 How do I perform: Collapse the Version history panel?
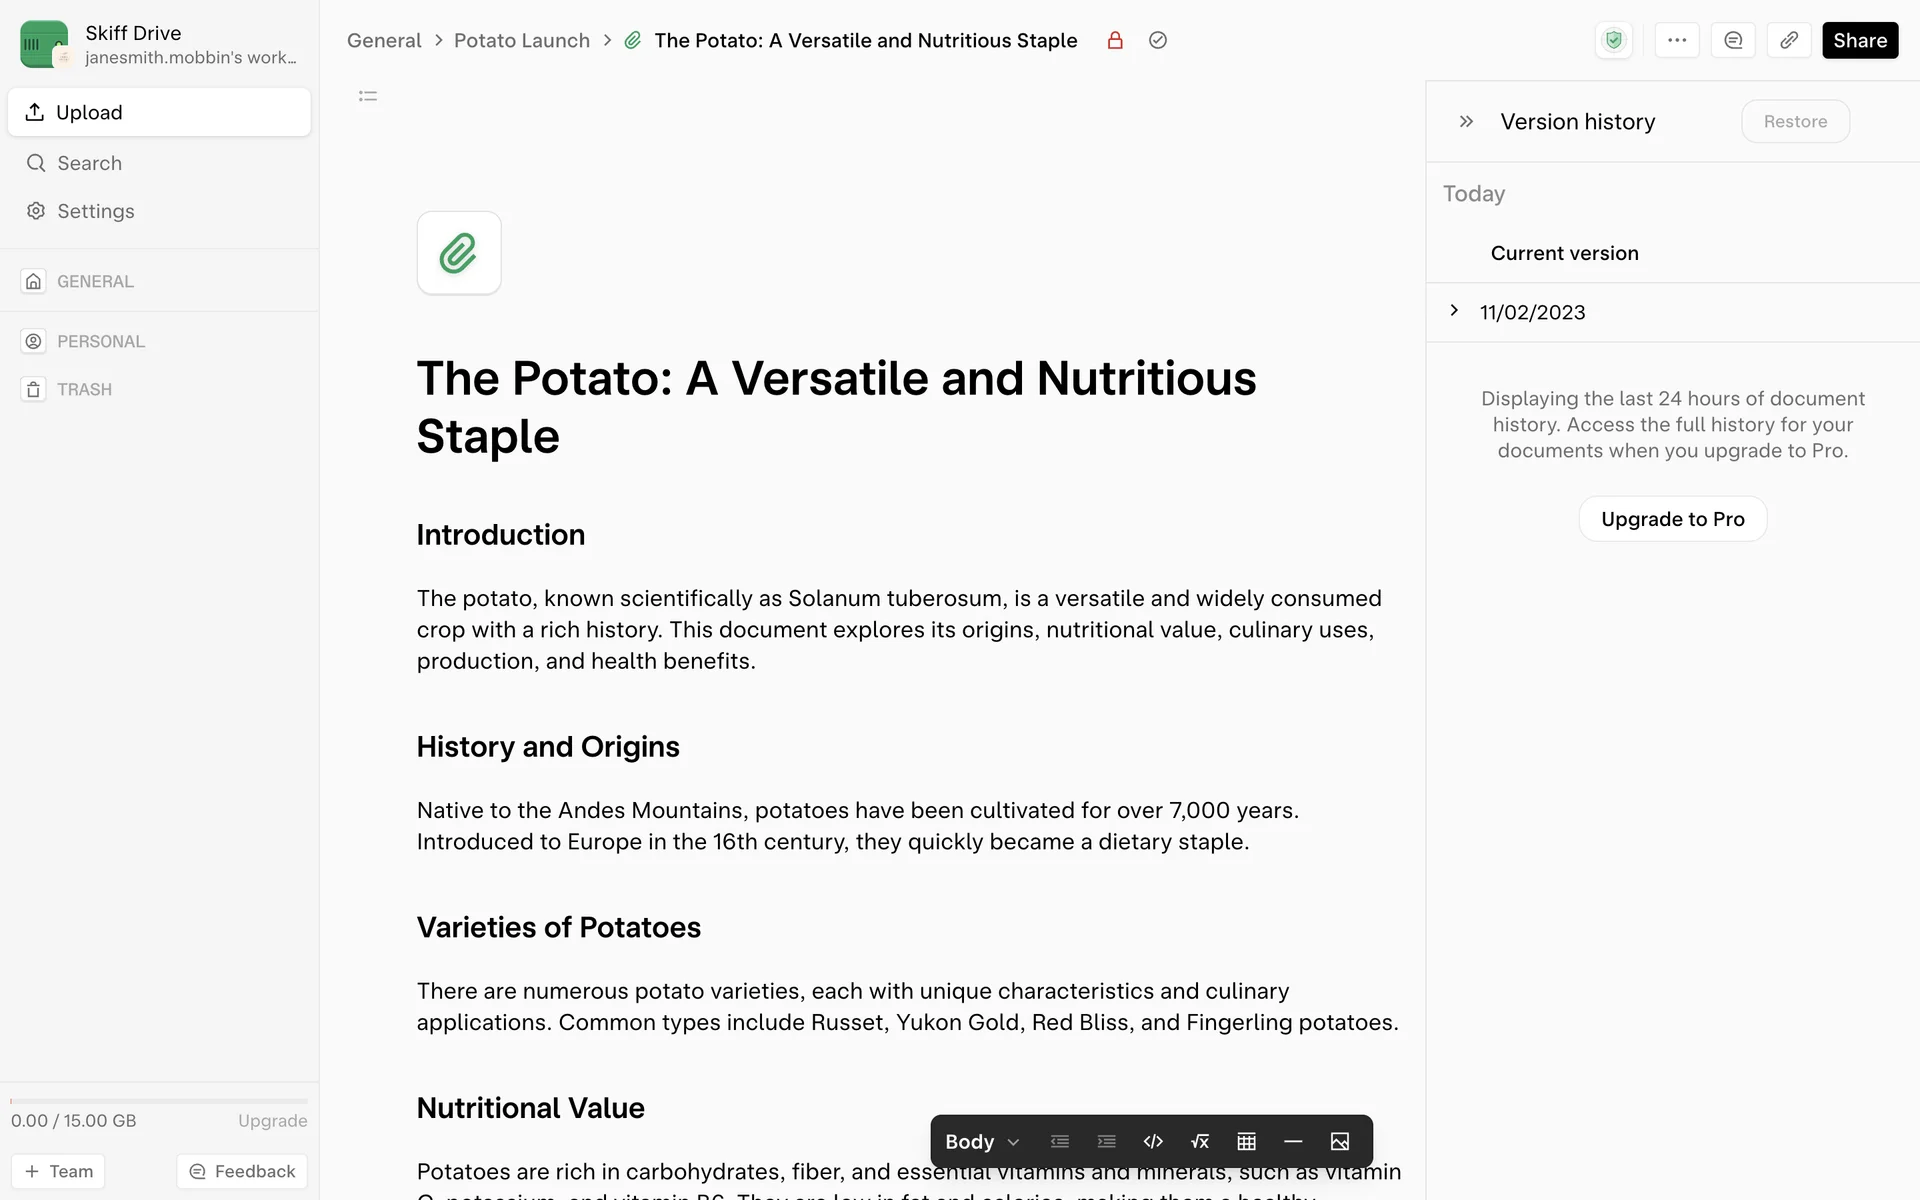pyautogui.click(x=1466, y=121)
